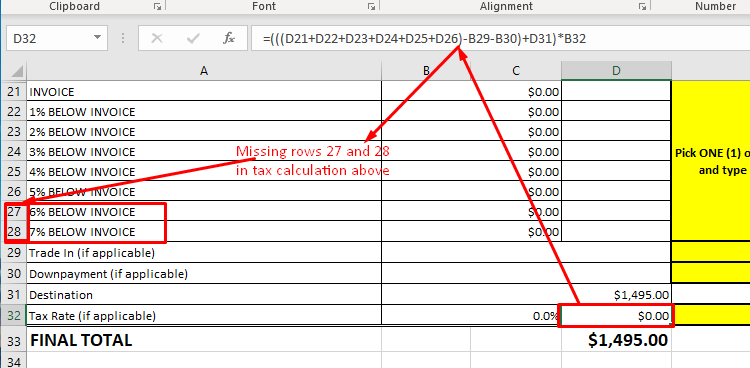
Task: Click the Cancel X formula button
Action: [156, 38]
